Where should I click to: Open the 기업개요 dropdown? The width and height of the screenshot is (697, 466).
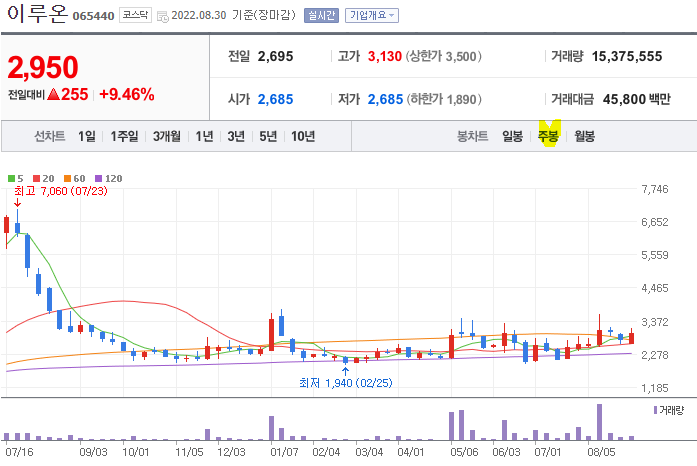point(372,16)
